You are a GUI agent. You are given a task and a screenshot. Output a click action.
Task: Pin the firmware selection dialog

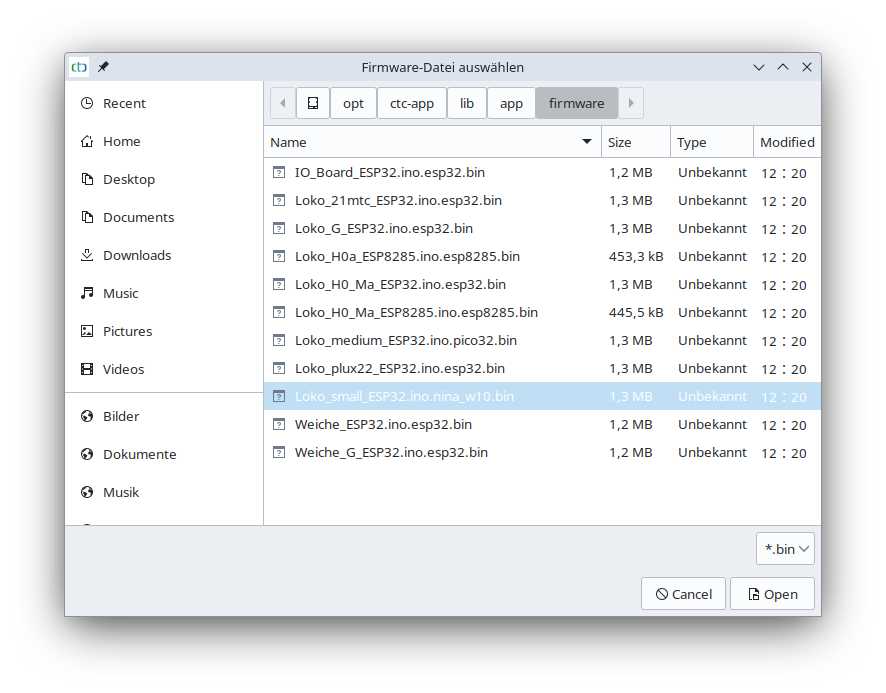pos(102,67)
